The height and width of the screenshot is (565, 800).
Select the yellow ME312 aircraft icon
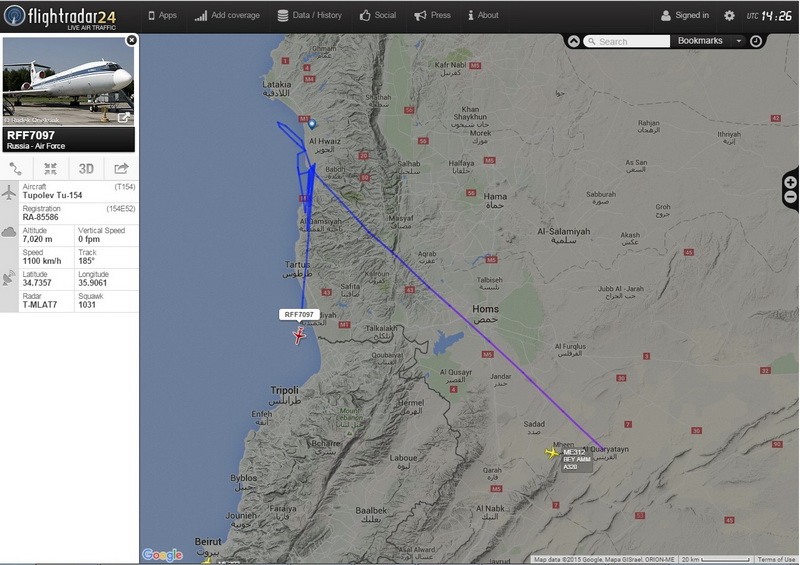(x=552, y=452)
